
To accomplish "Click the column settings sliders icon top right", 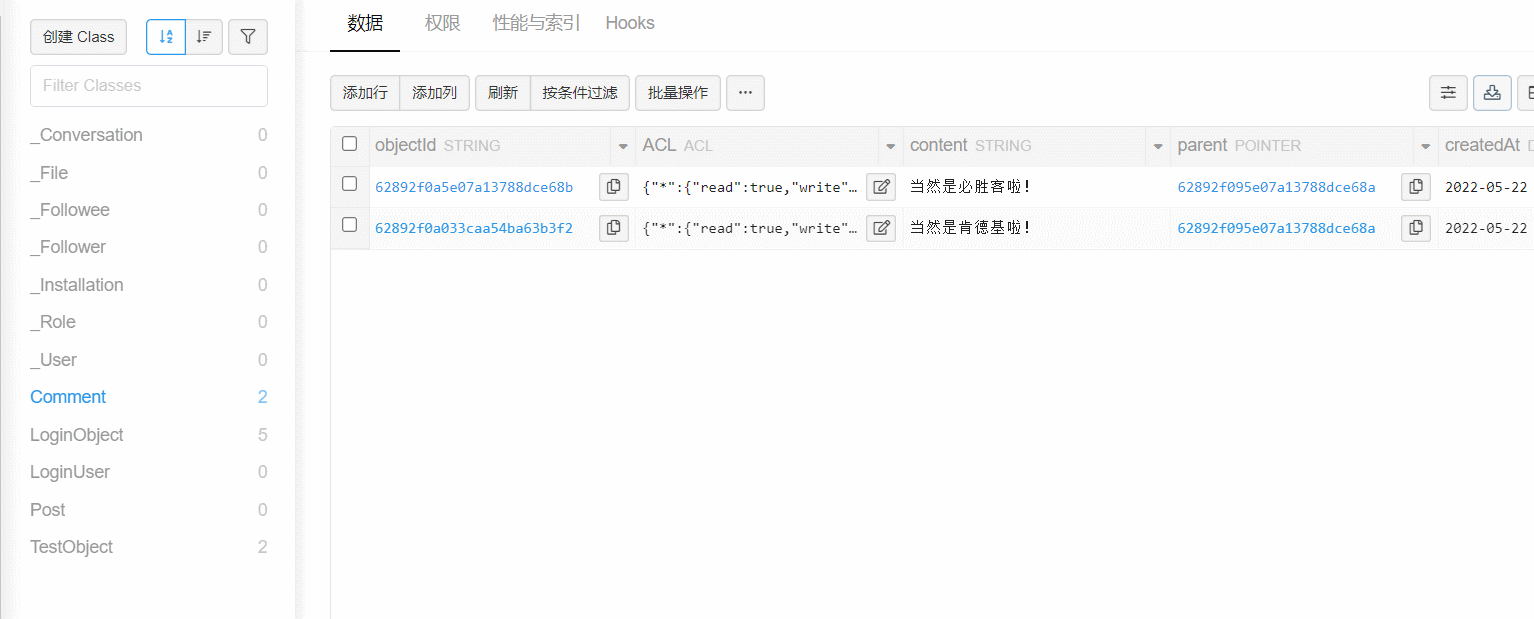I will (x=1448, y=92).
